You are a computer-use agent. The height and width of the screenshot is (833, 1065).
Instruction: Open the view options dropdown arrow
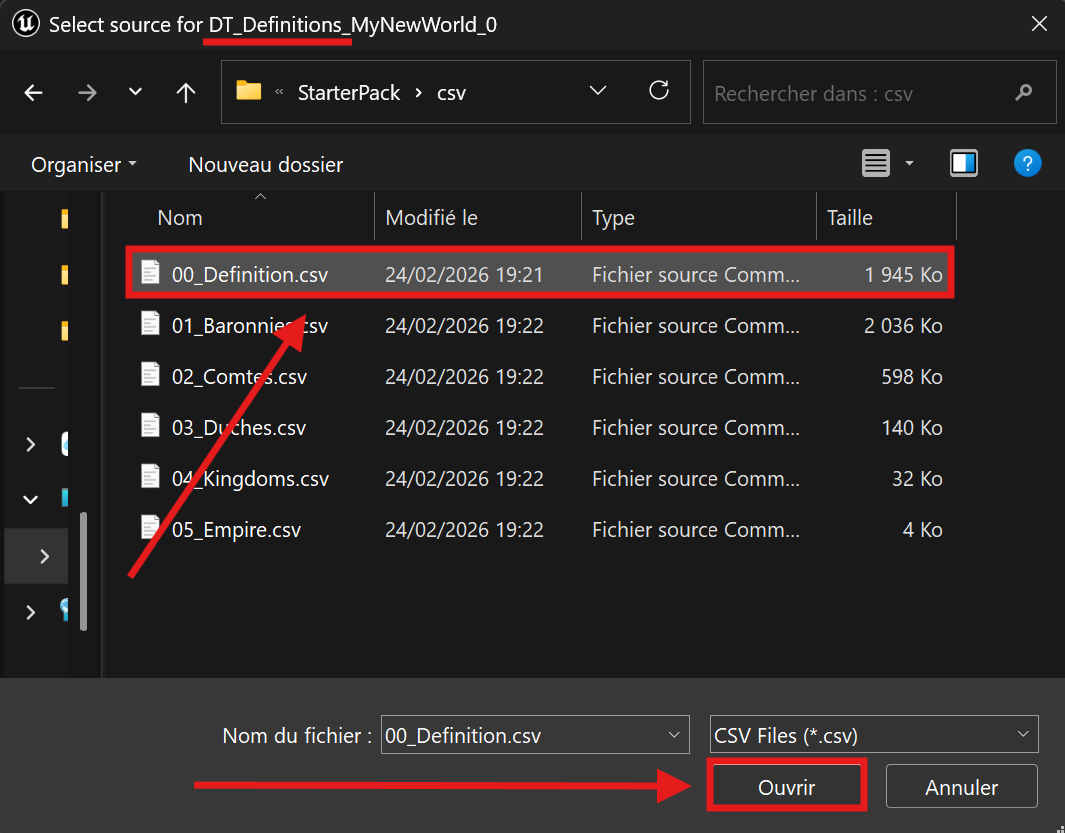coord(909,163)
